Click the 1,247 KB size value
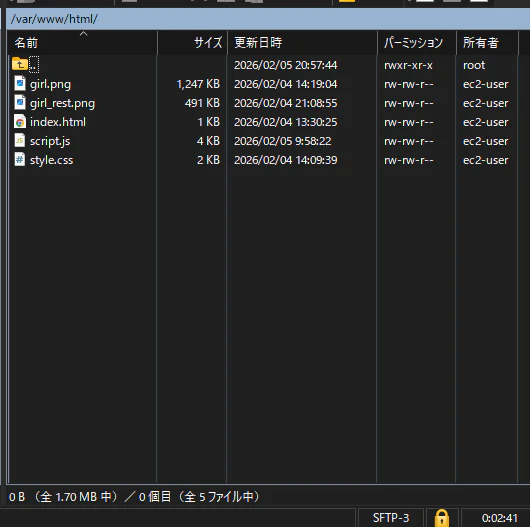 [198, 84]
